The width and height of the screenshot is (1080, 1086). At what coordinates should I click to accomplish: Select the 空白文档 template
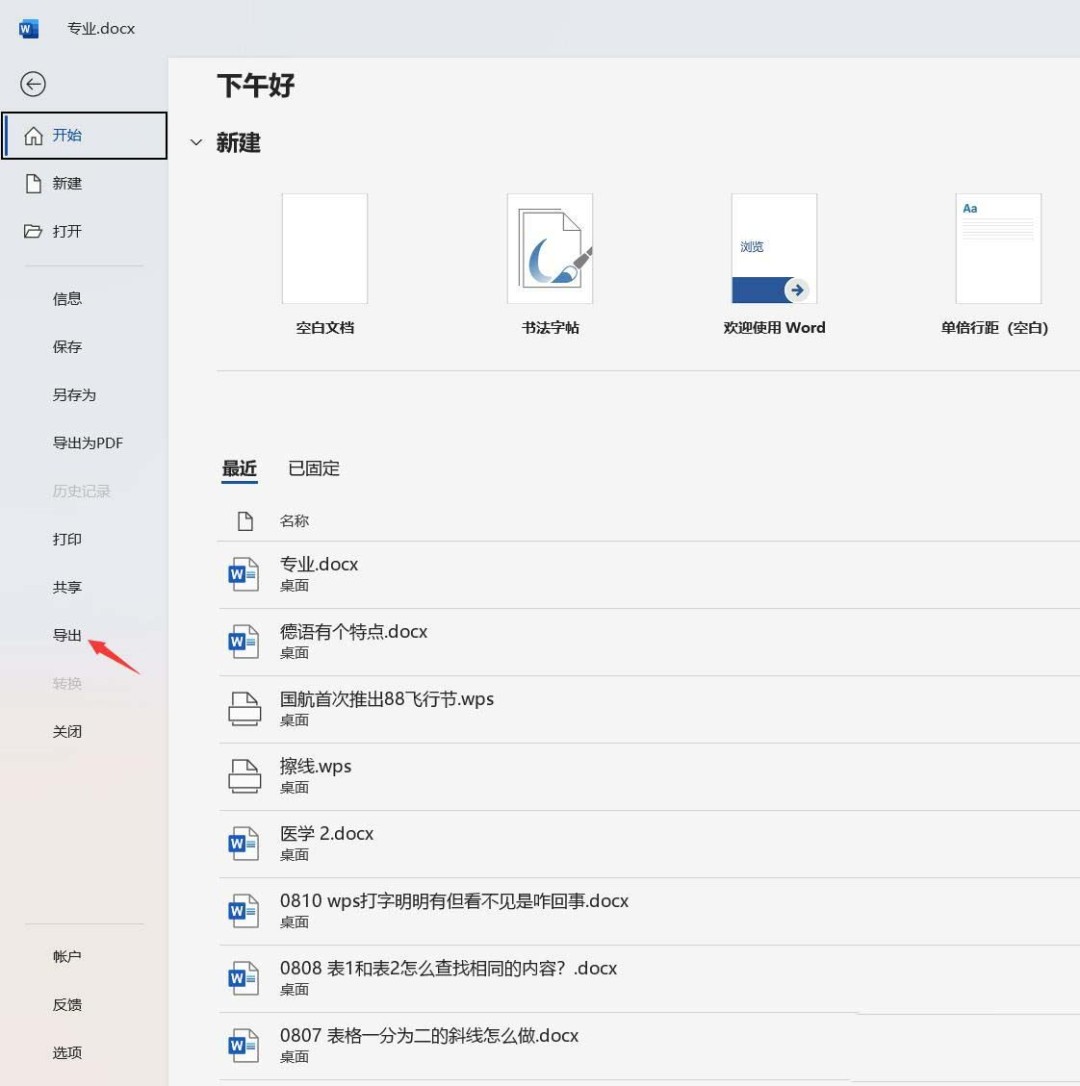[324, 248]
